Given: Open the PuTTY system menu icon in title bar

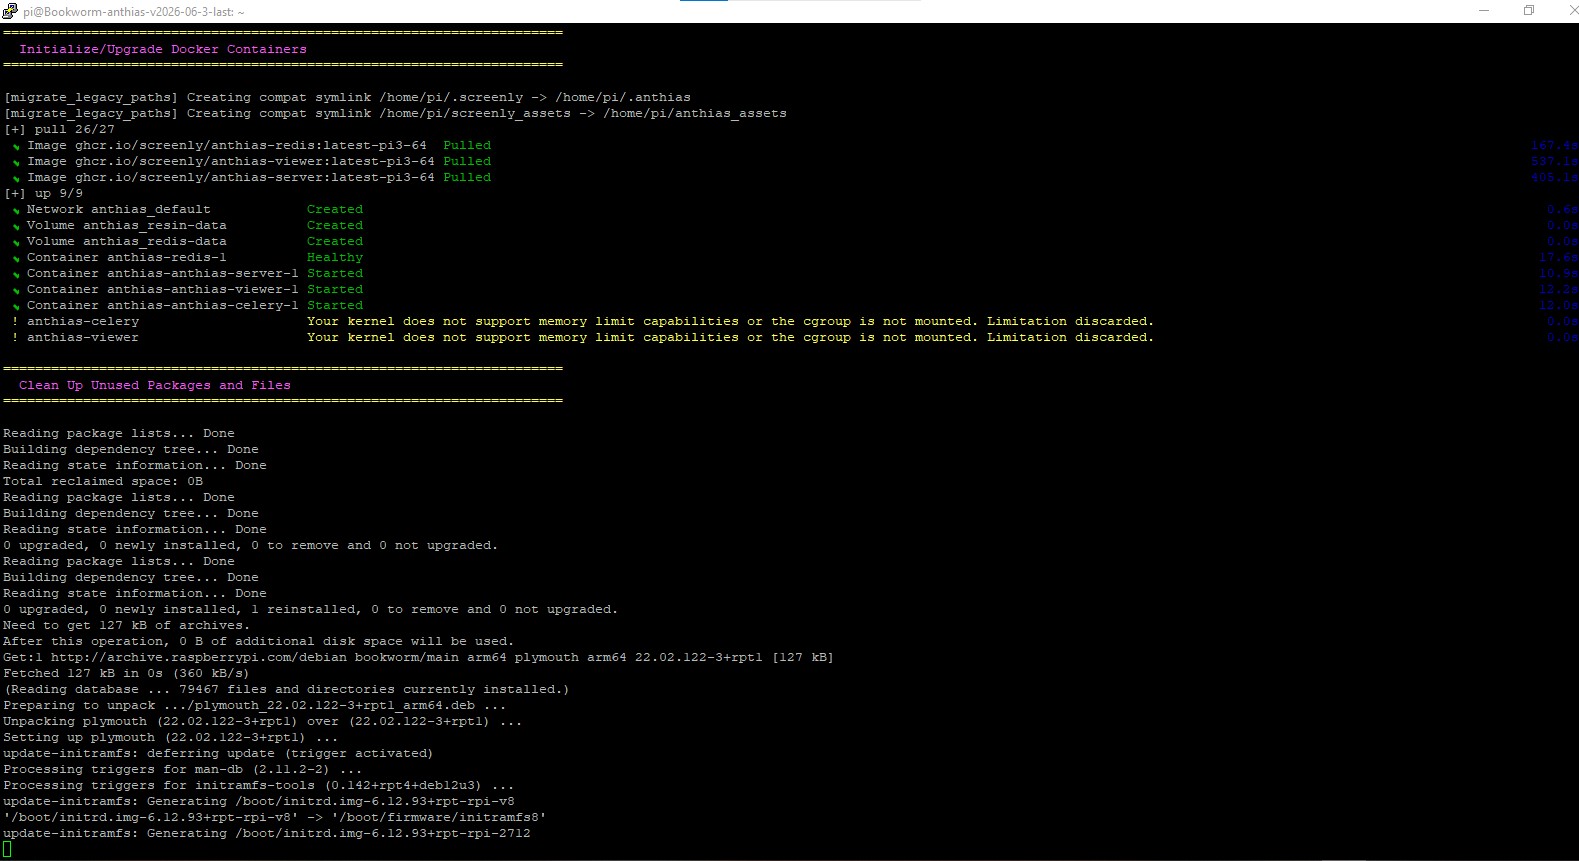Looking at the screenshot, I should pyautogui.click(x=10, y=11).
